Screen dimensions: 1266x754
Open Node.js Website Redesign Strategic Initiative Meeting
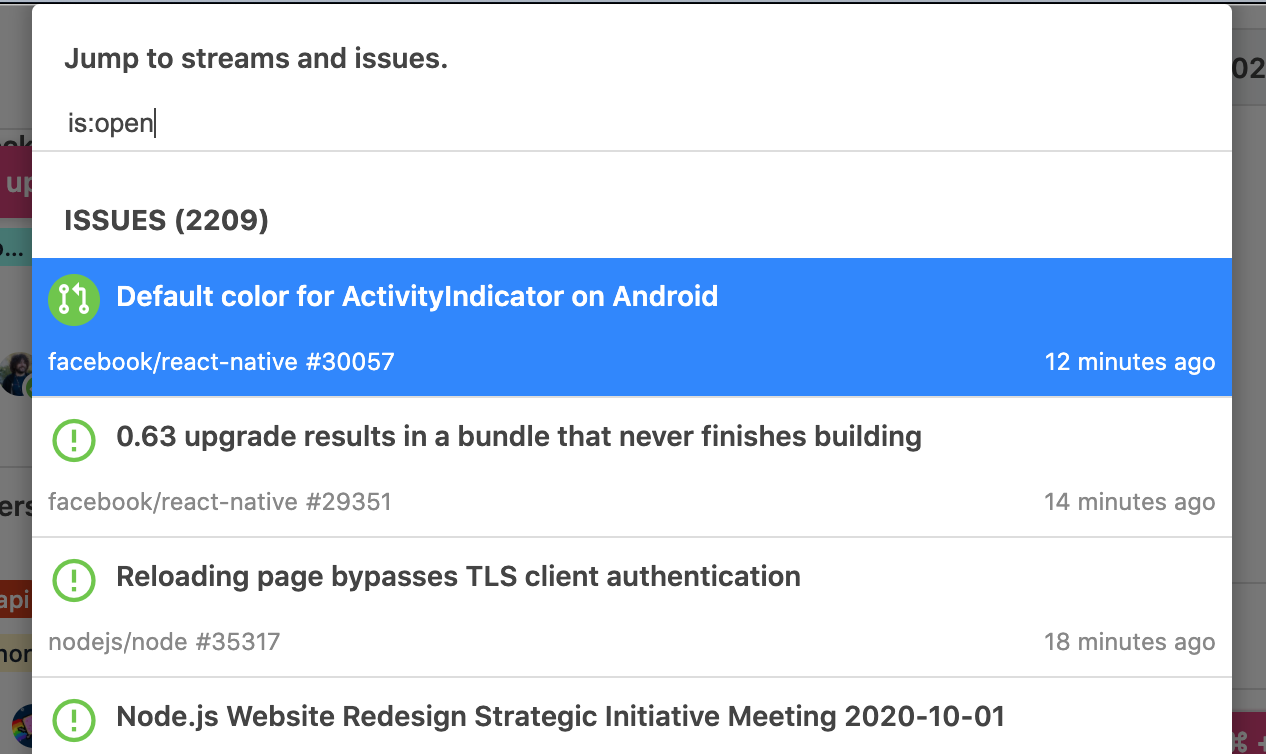[x=560, y=717]
